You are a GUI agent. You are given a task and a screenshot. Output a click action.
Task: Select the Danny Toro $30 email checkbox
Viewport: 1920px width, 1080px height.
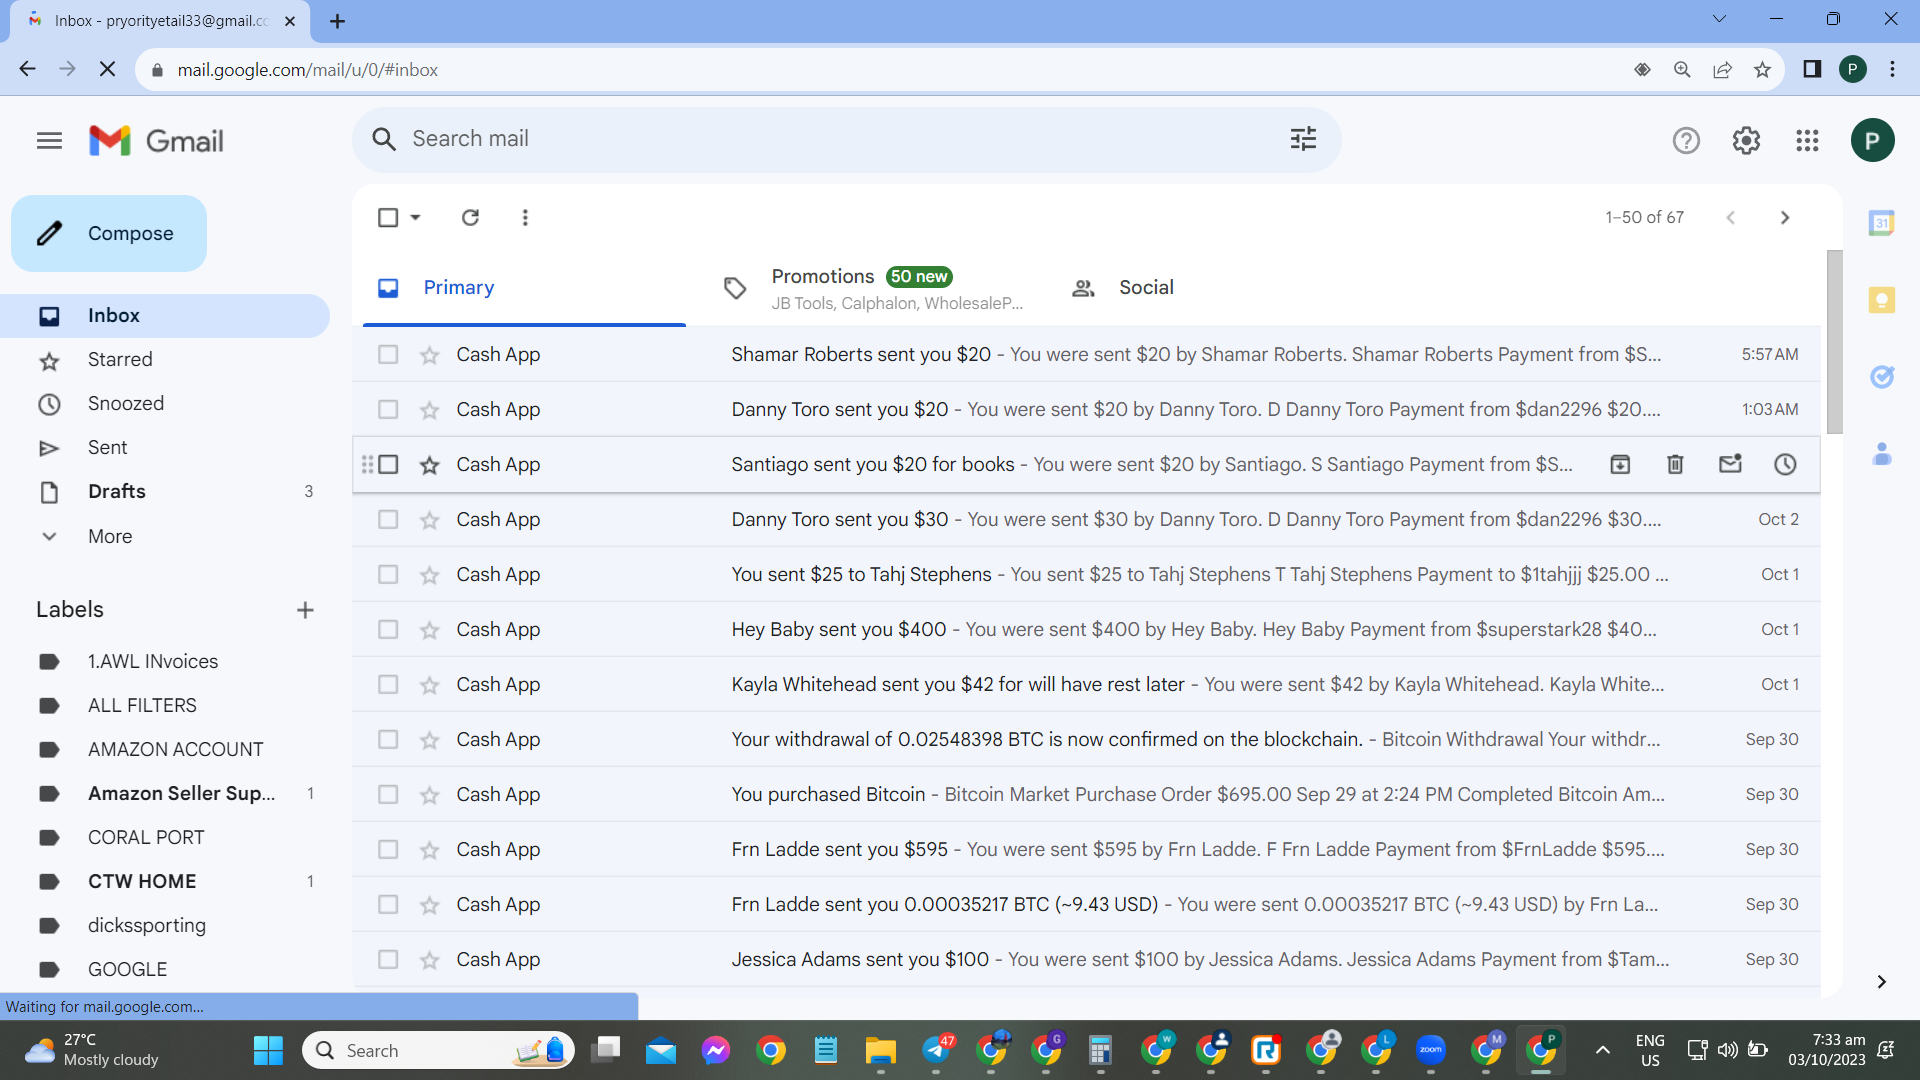click(x=388, y=519)
